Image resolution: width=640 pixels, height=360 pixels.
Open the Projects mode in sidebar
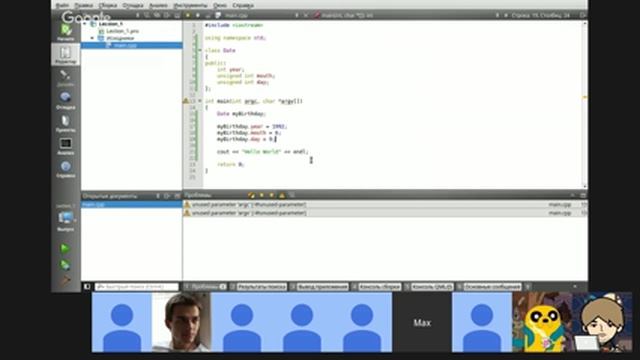click(x=65, y=123)
